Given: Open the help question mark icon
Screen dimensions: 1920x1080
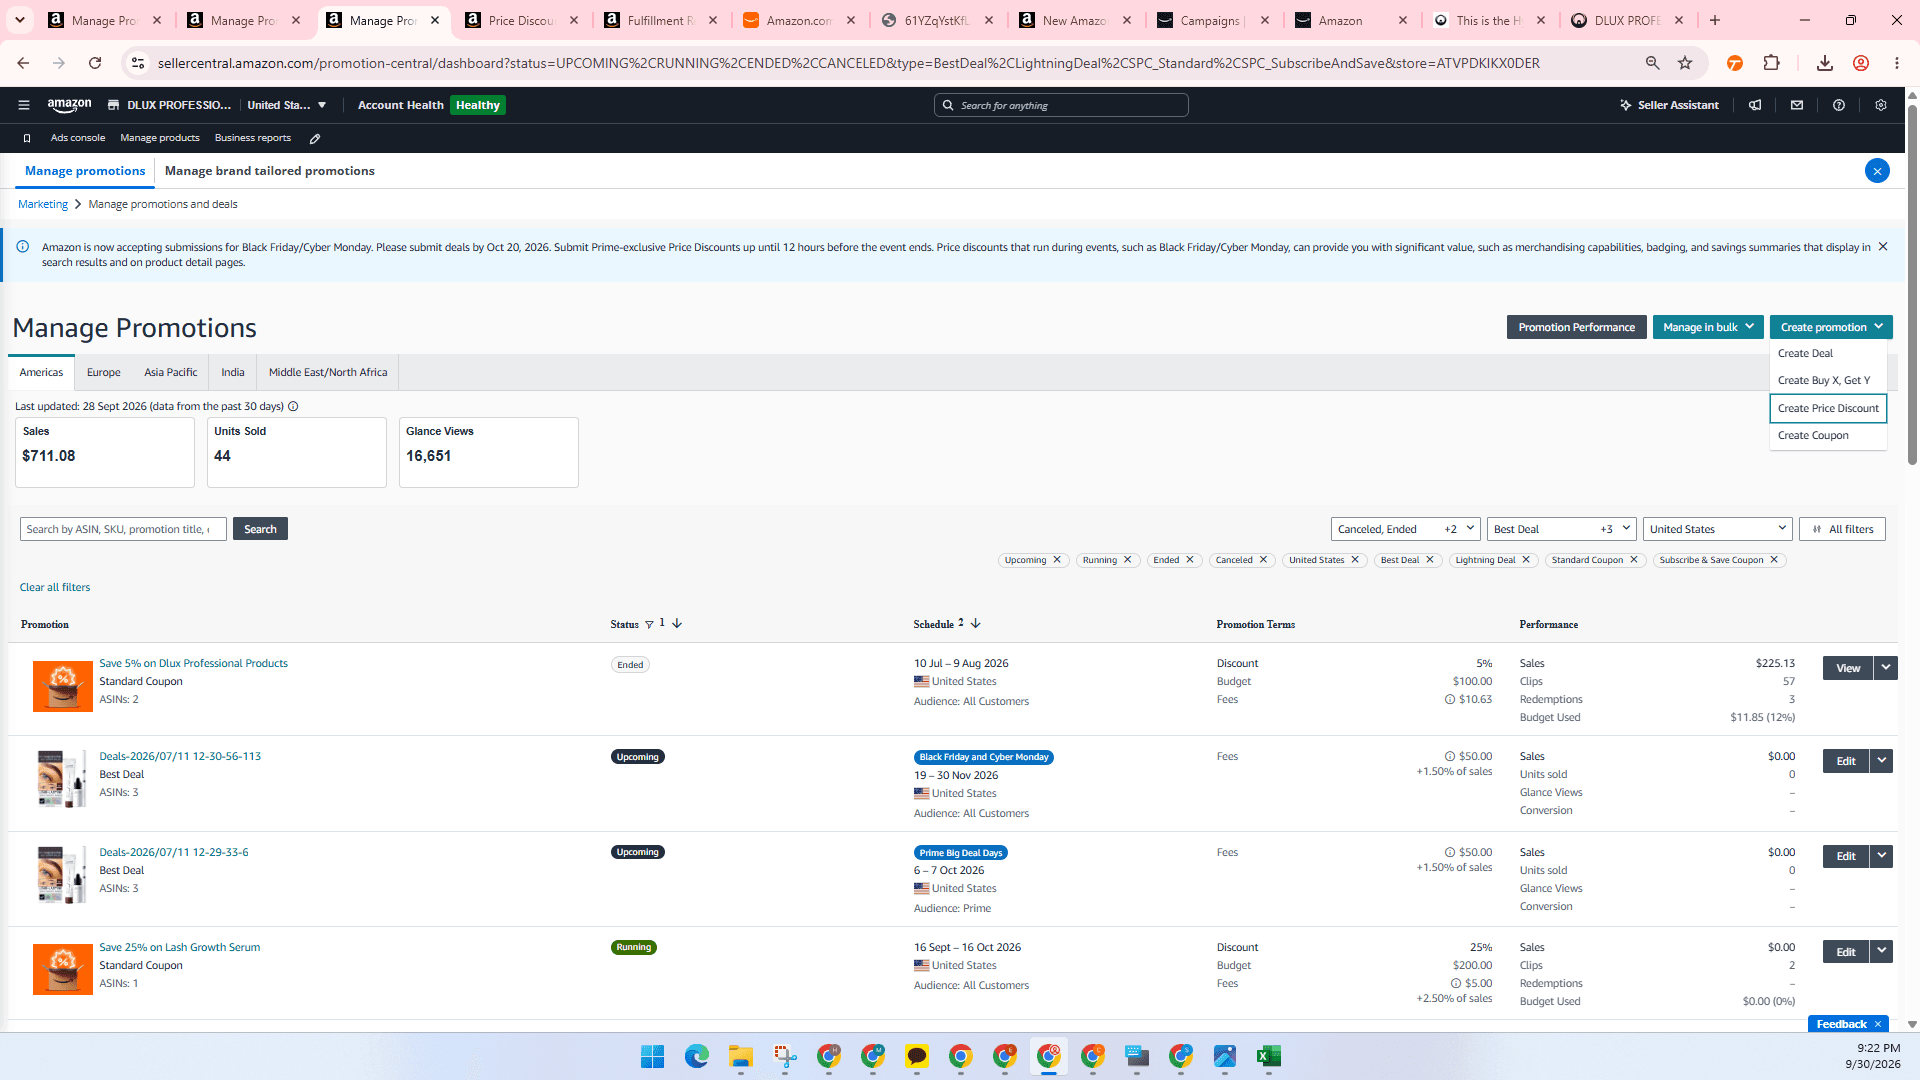Looking at the screenshot, I should 1839,105.
